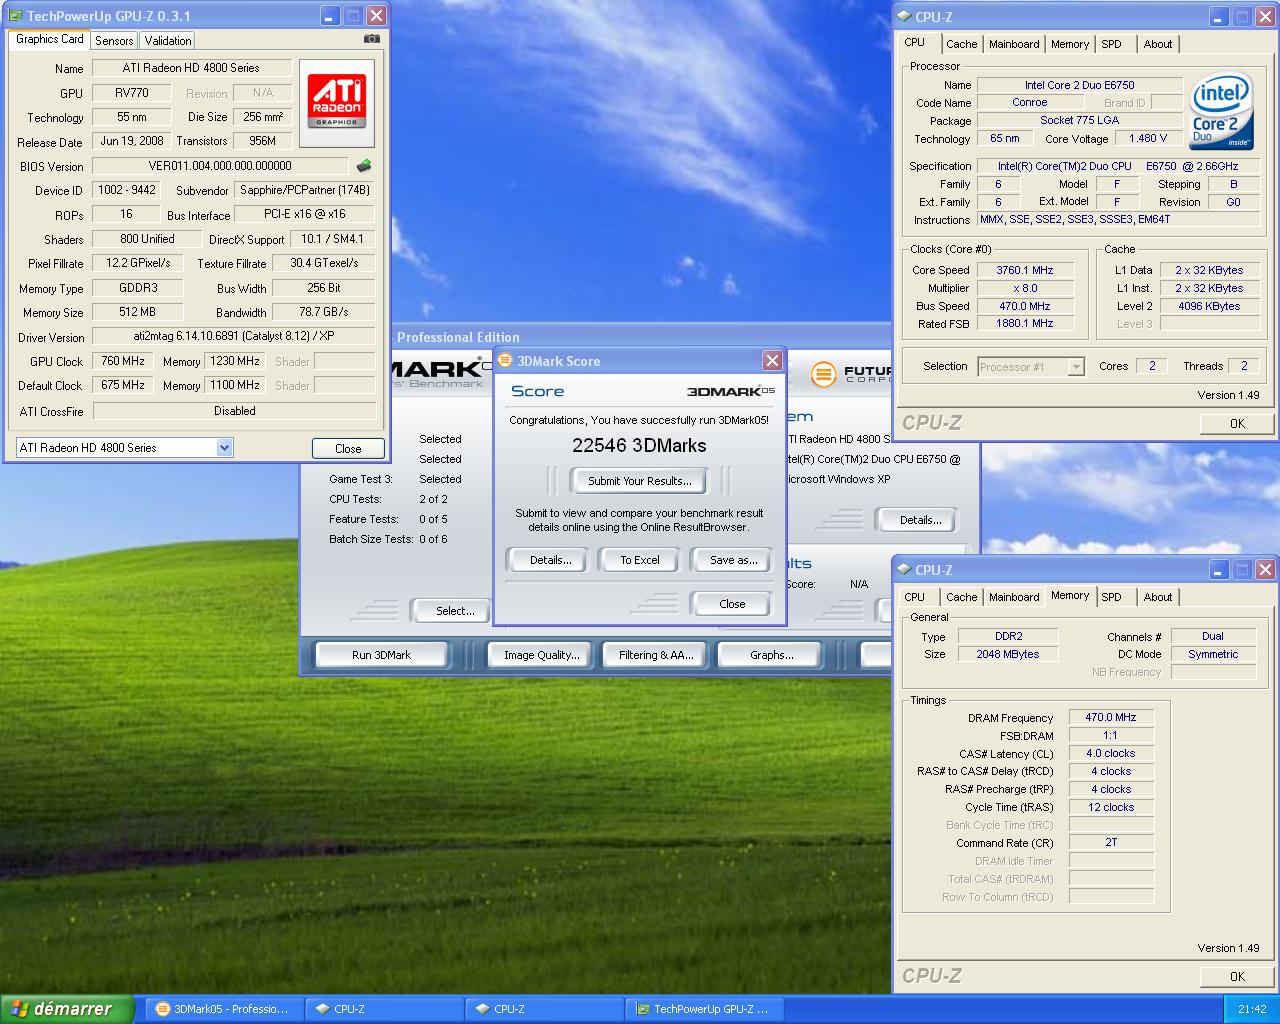Viewport: 1280px width, 1024px height.
Task: Click the Rated FSB 1880.1 MHz value
Action: click(1025, 324)
